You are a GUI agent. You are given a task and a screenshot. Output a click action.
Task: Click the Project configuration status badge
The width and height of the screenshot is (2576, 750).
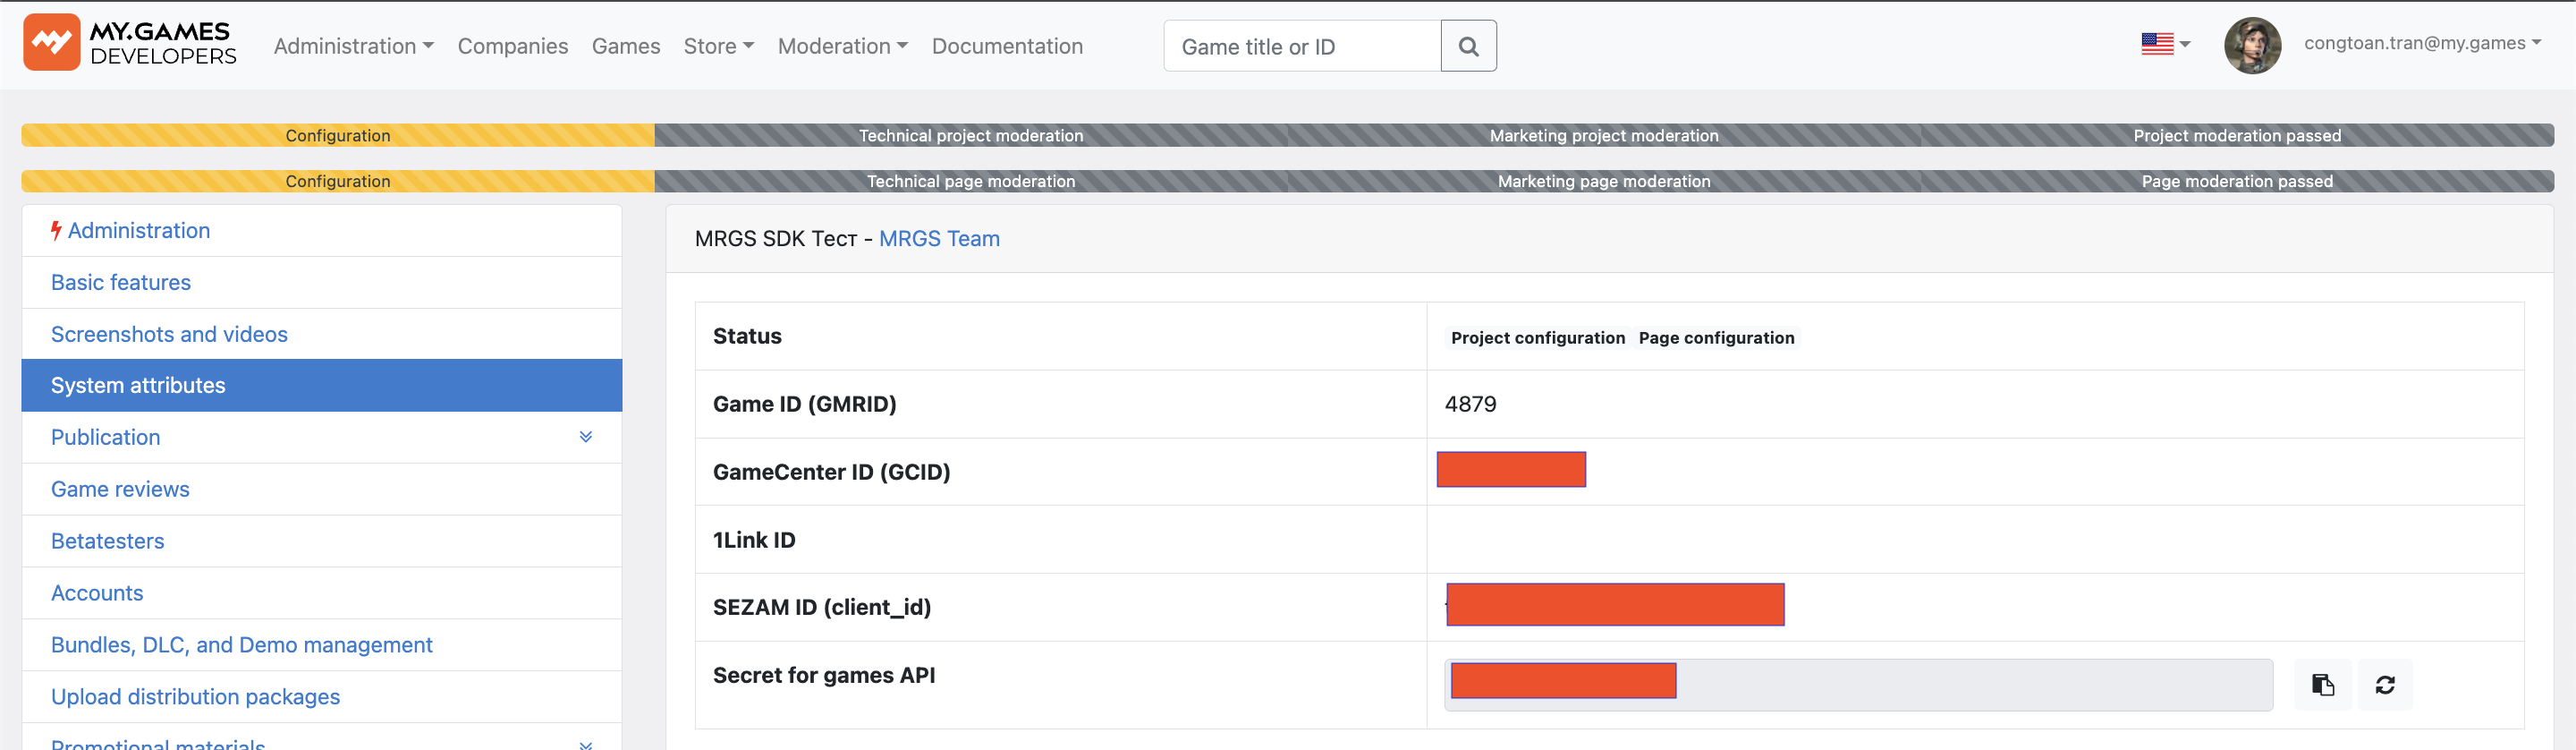[x=1537, y=338]
